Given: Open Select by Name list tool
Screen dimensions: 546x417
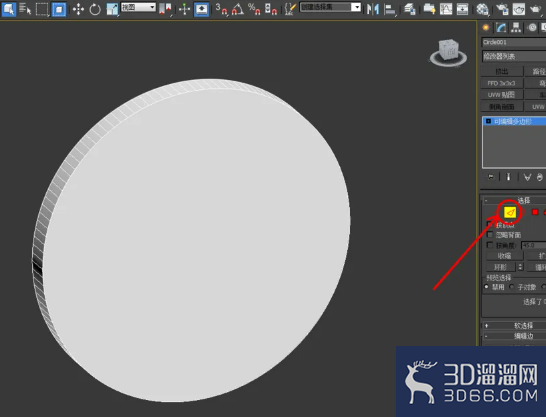Looking at the screenshot, I should pyautogui.click(x=25, y=9).
